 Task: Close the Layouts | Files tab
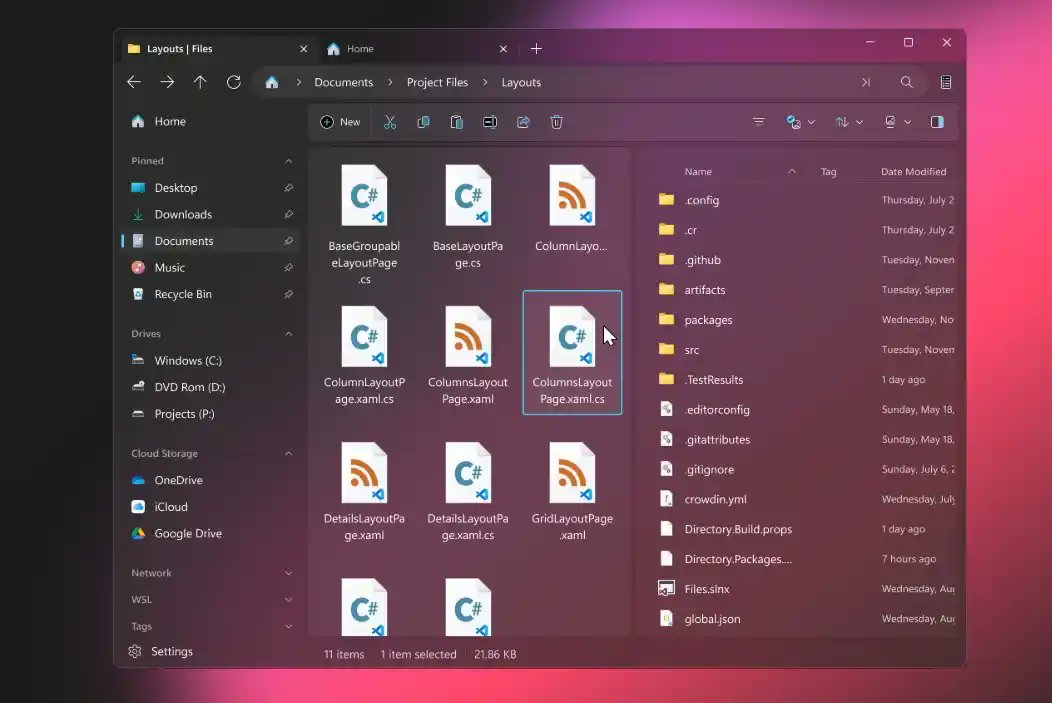click(x=303, y=49)
